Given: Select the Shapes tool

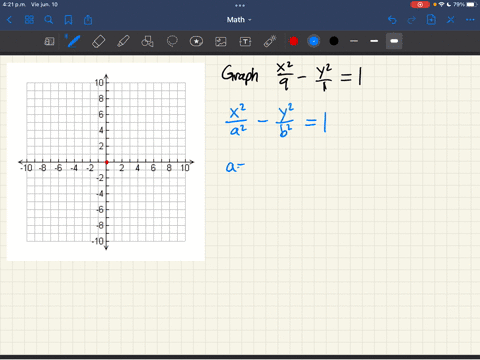Looking at the screenshot, I should point(147,41).
